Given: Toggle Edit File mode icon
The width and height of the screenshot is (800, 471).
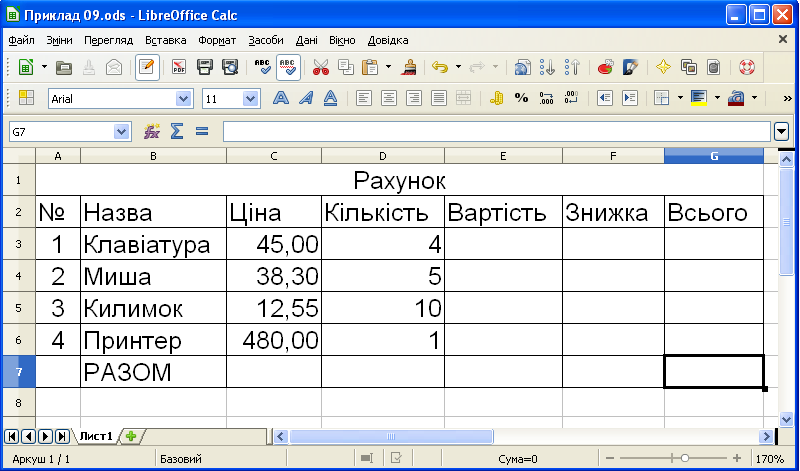Looking at the screenshot, I should tap(147, 67).
